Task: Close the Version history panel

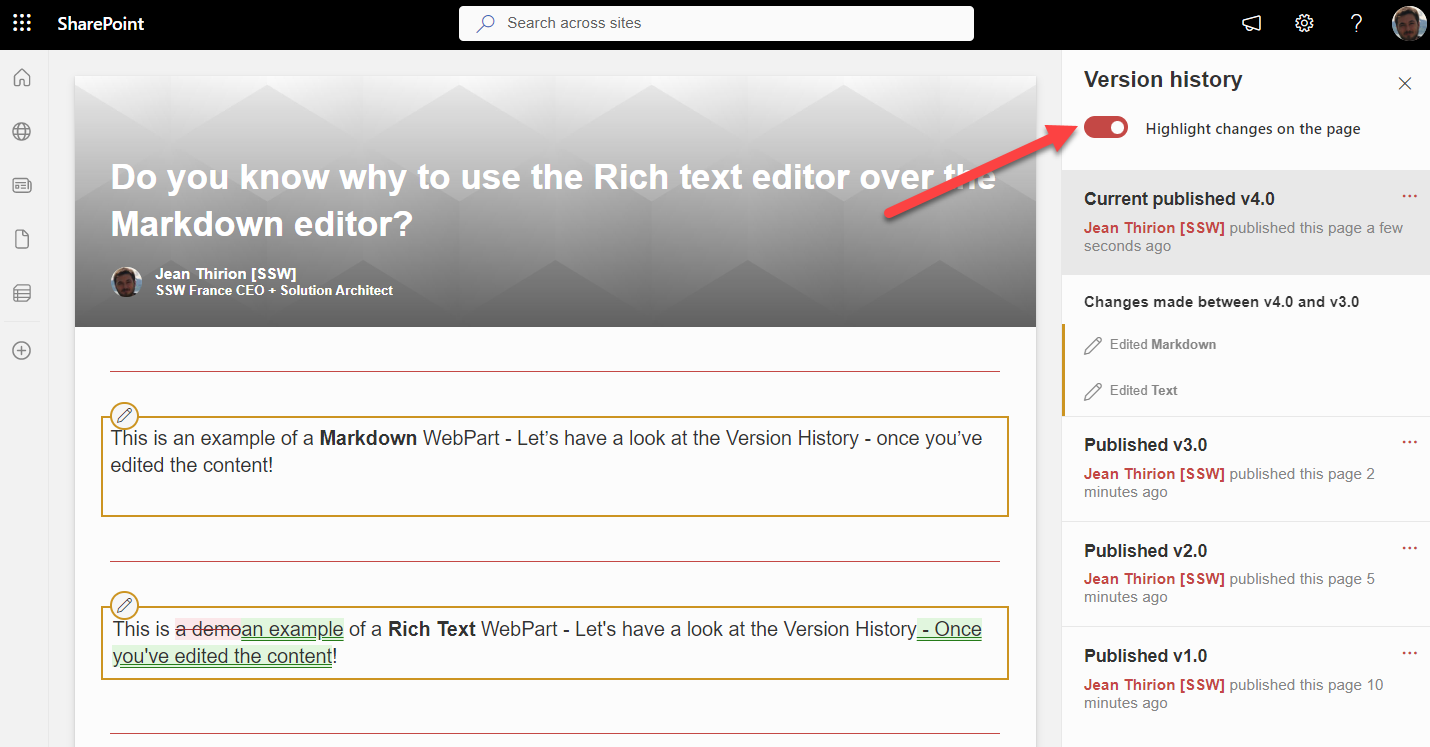Action: coord(1404,84)
